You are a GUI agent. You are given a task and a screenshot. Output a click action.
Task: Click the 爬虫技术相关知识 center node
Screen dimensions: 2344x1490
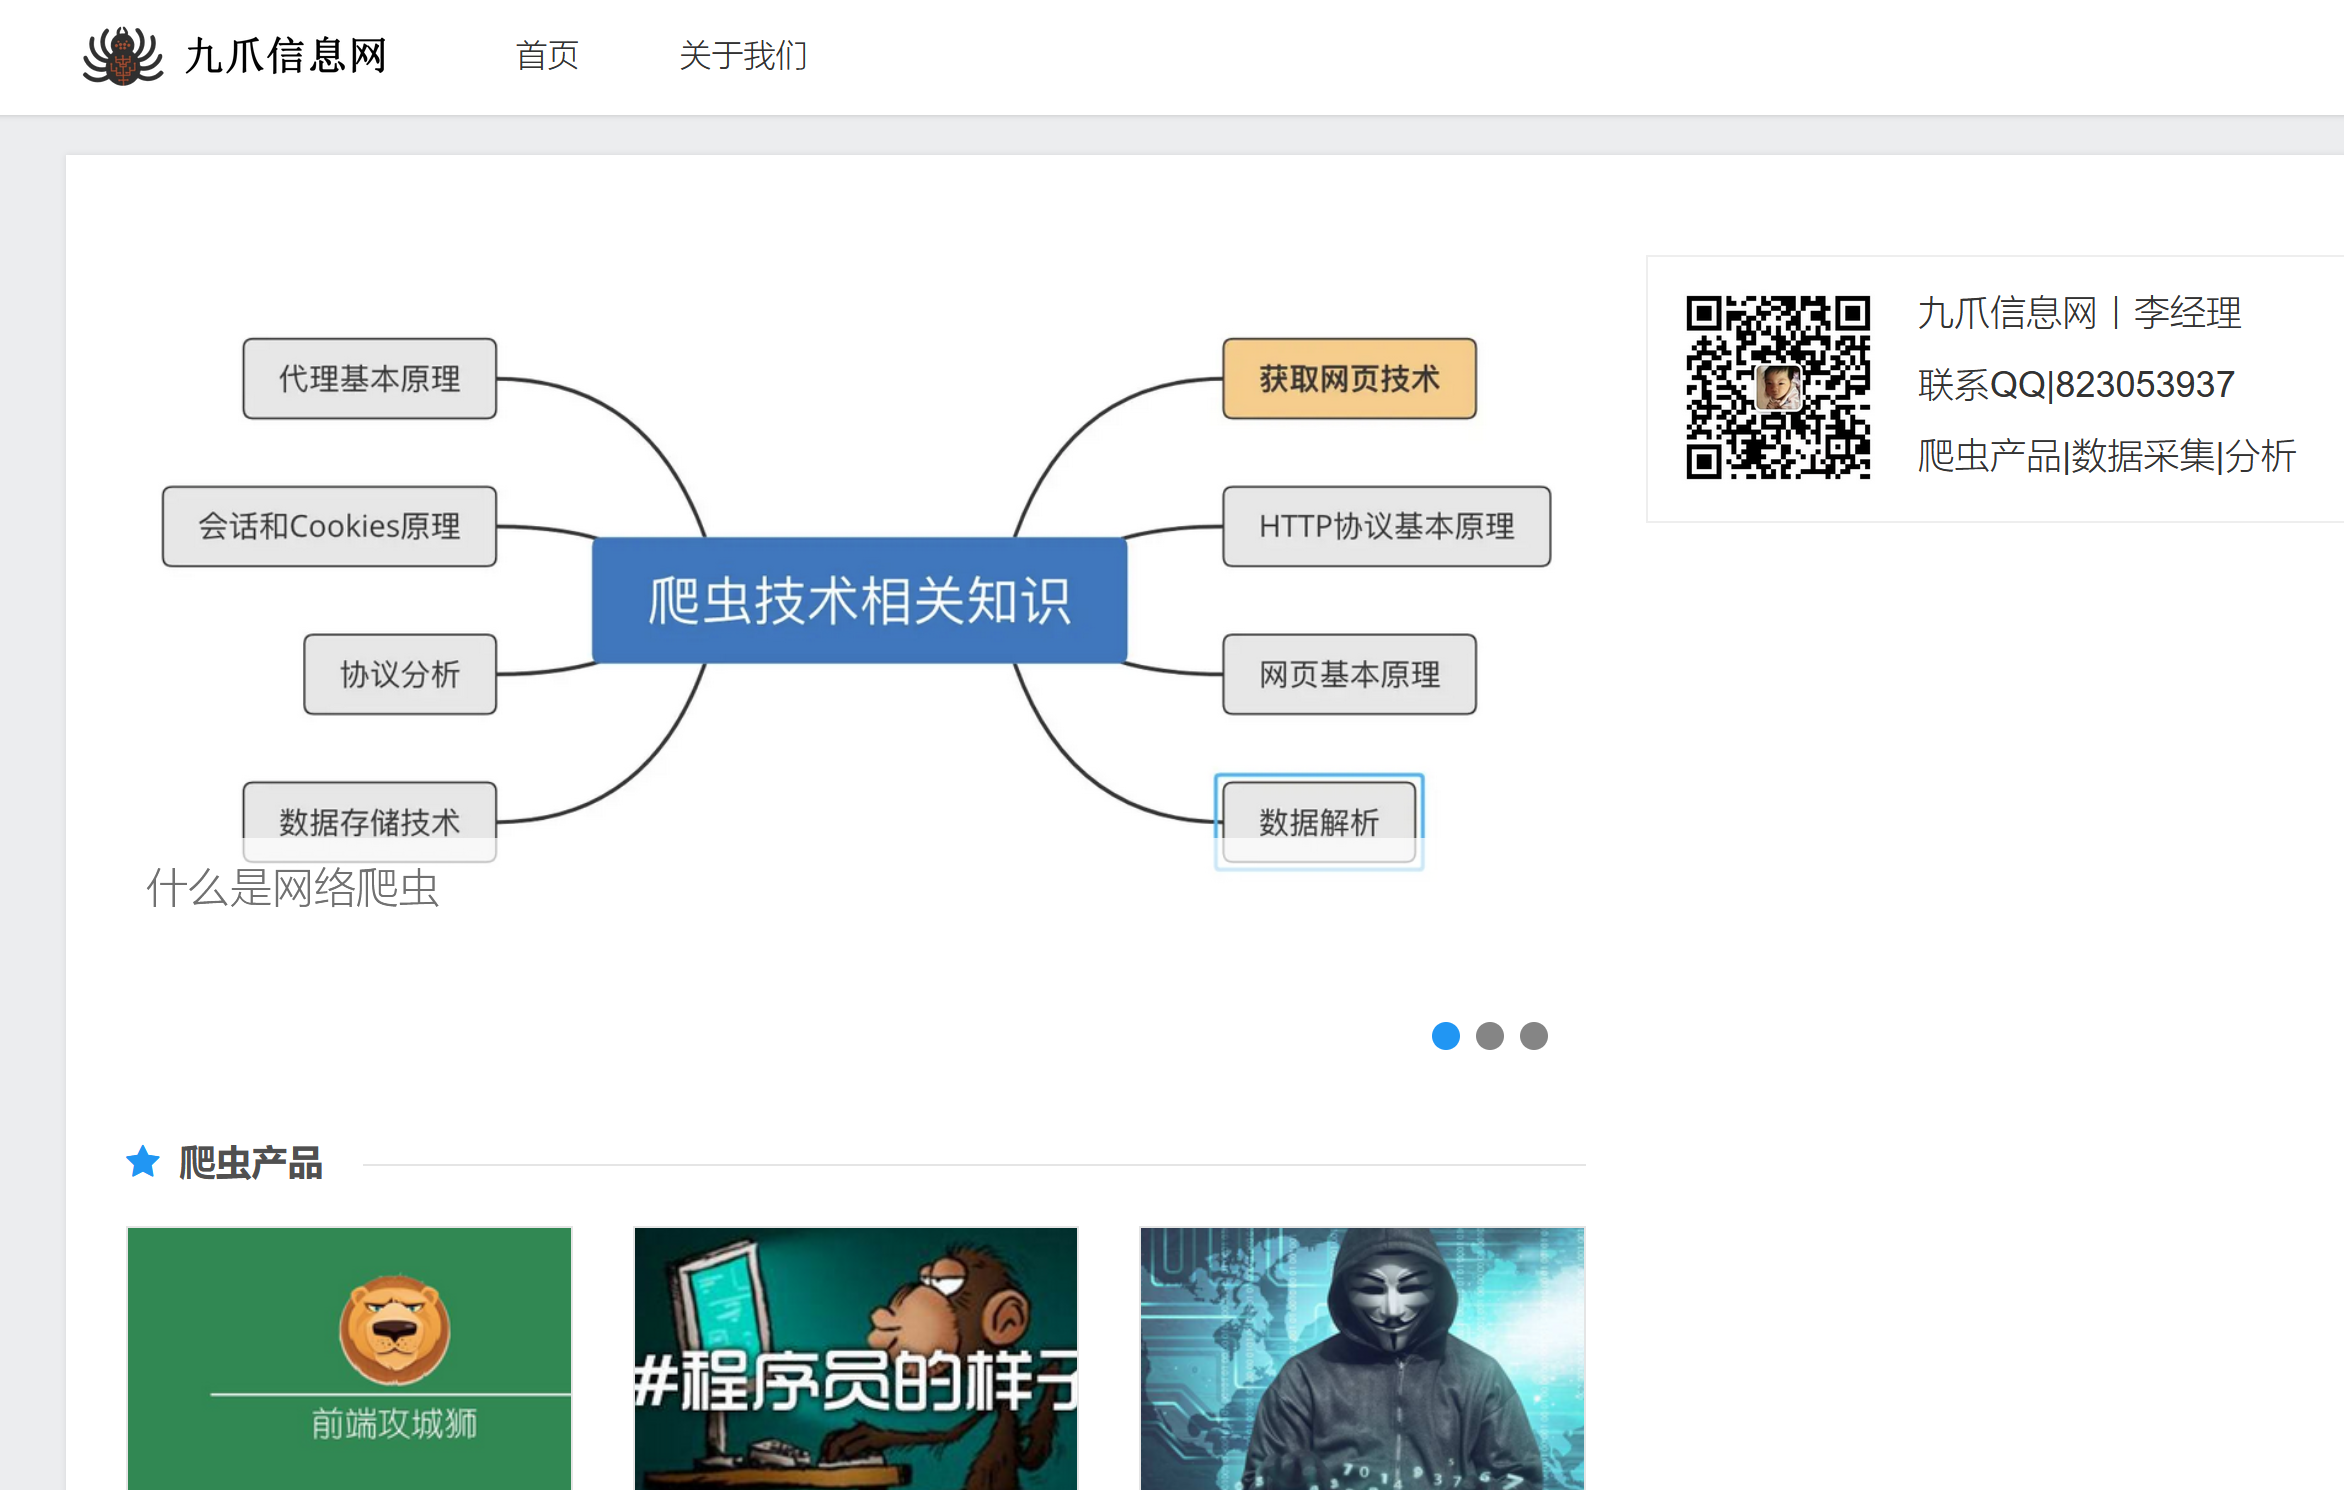pos(859,600)
